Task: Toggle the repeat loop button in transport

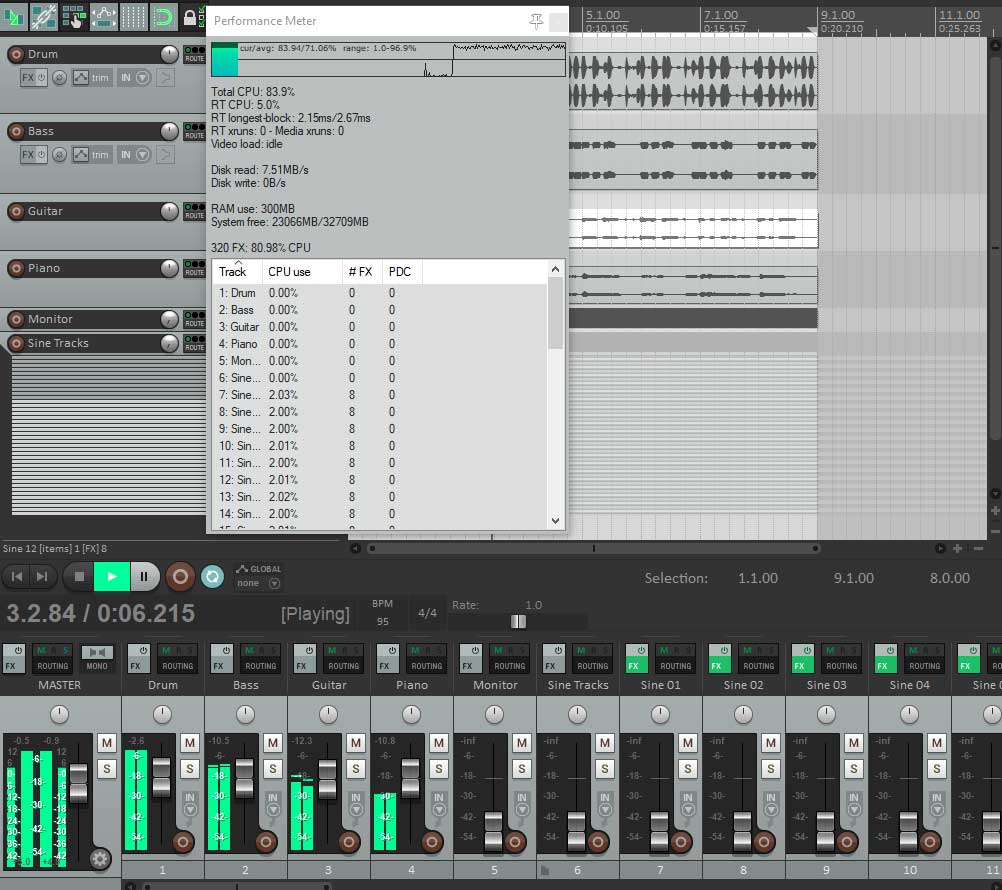Action: [212, 576]
